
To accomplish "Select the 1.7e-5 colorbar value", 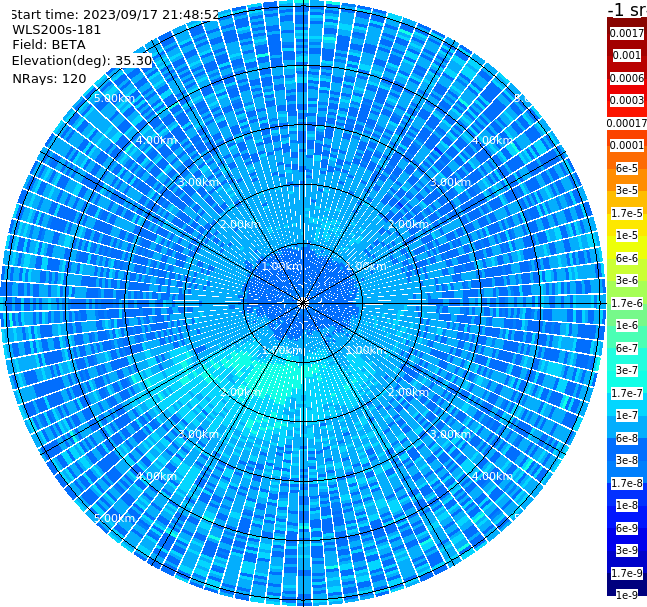I will [x=627, y=213].
